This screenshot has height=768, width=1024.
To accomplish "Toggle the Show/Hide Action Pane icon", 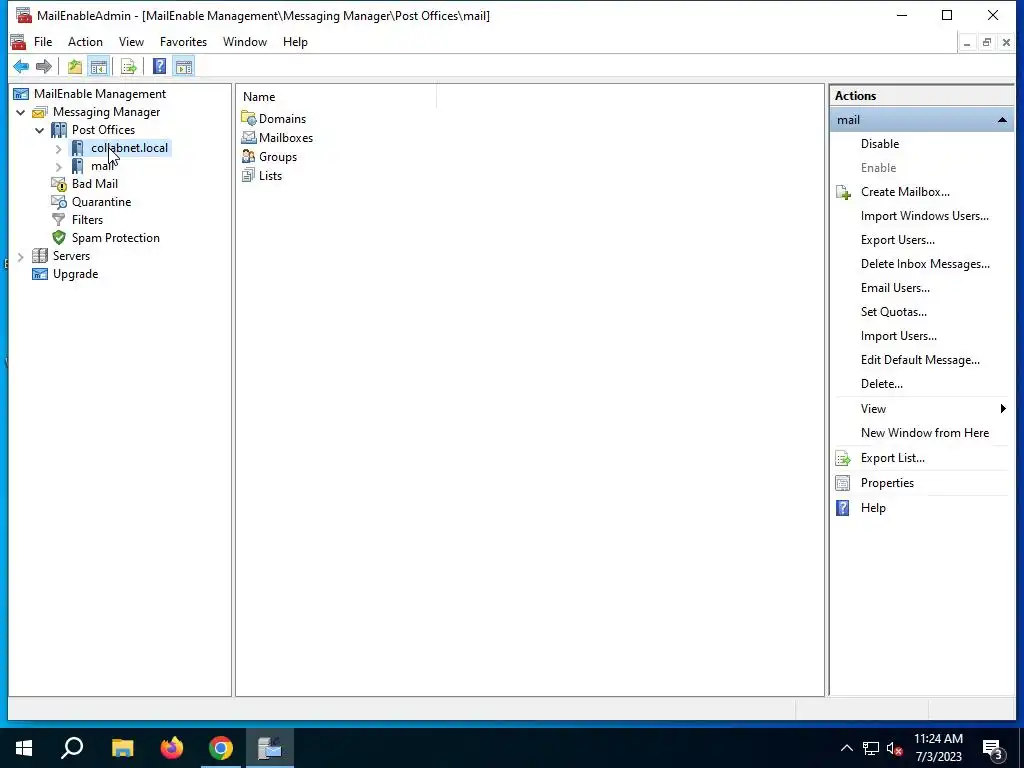I will tap(184, 66).
